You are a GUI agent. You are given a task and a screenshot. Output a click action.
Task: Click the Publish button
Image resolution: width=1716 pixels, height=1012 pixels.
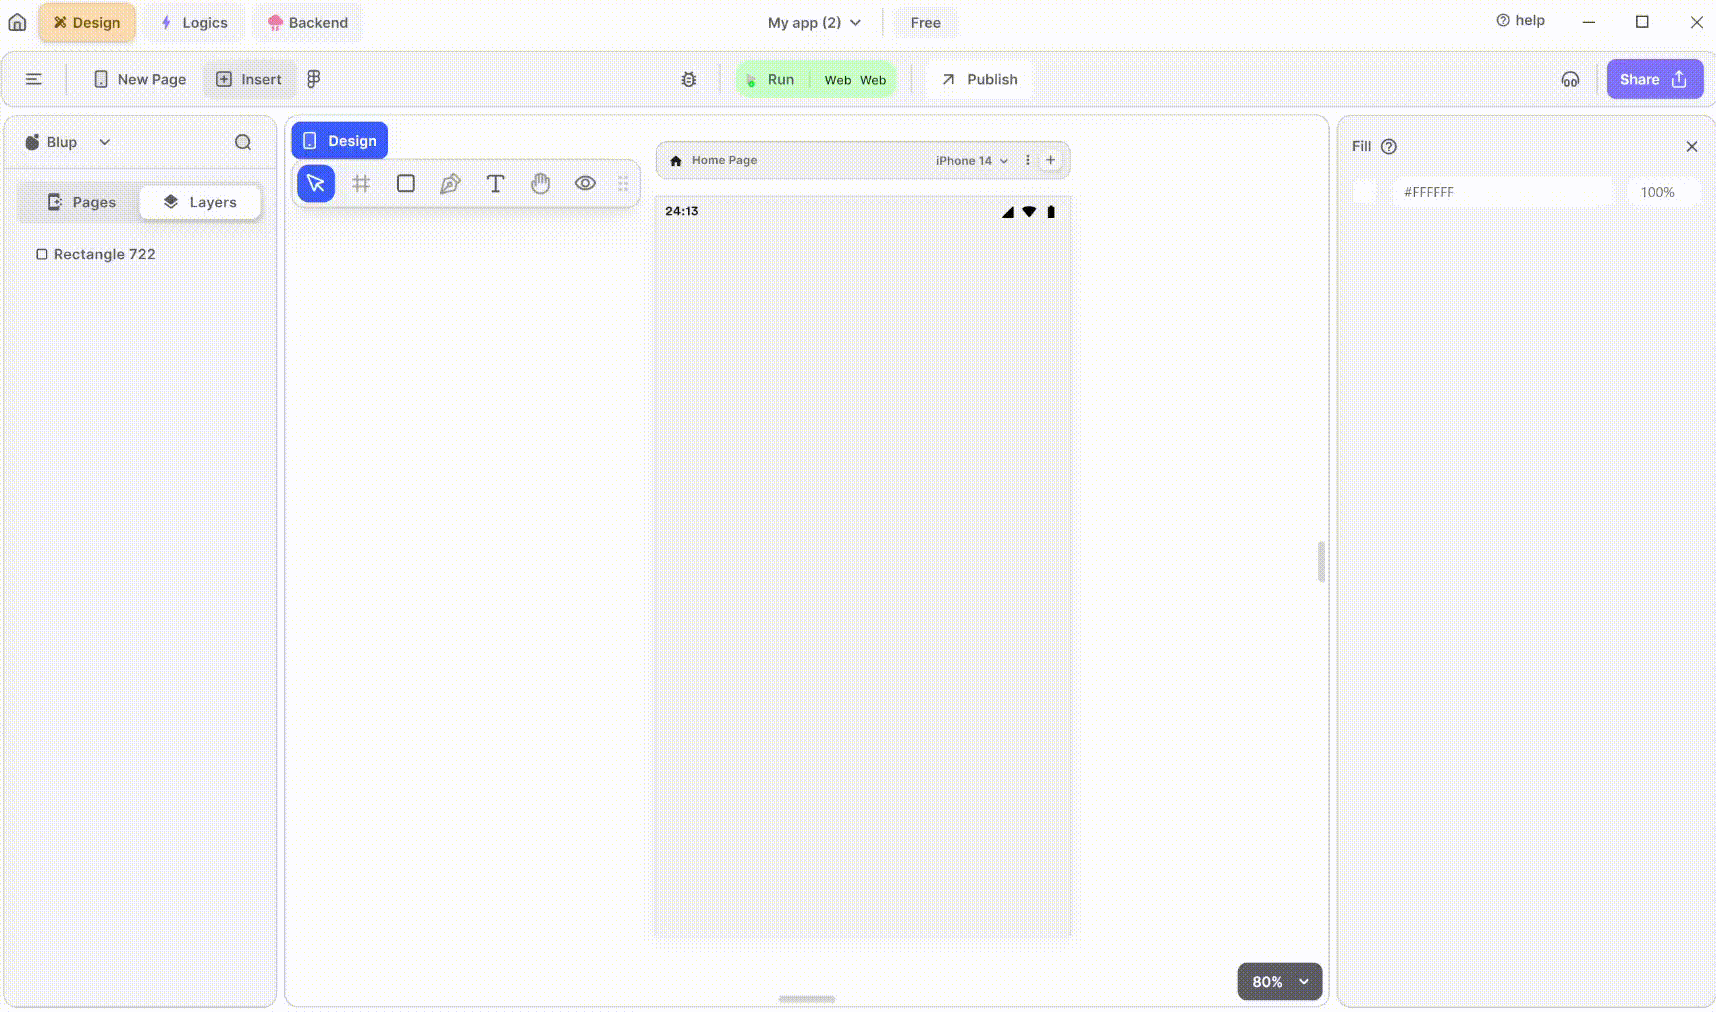[x=978, y=79]
